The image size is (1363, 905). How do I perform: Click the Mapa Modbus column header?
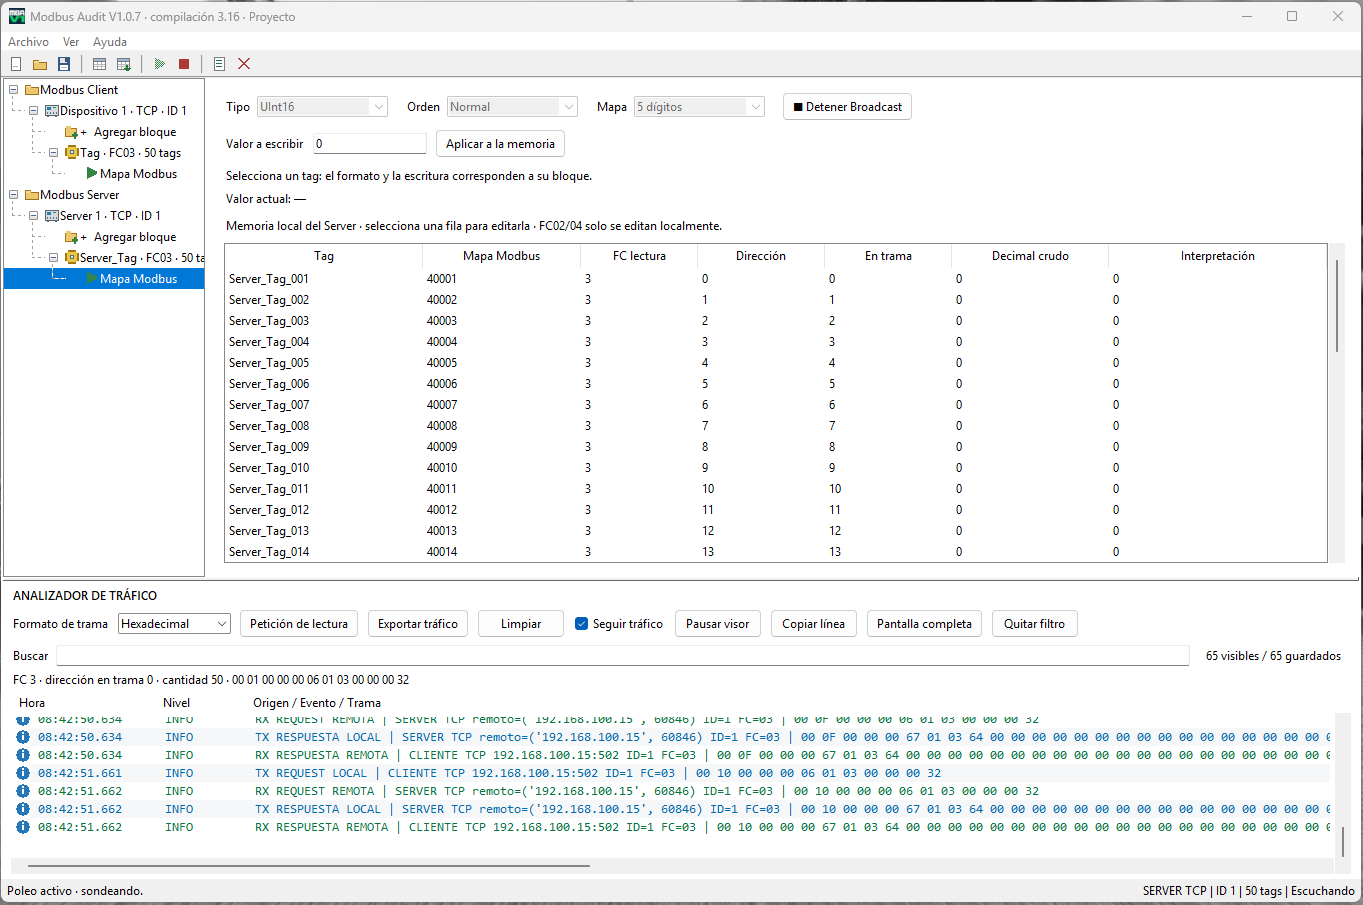coord(501,256)
